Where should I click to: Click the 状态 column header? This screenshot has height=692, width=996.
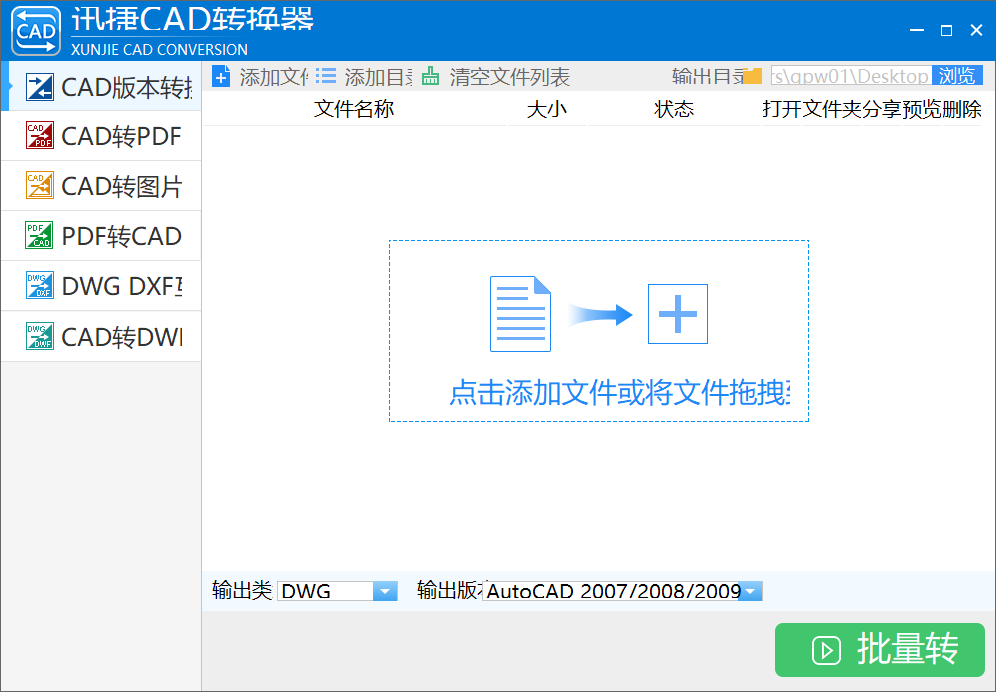pos(674,109)
